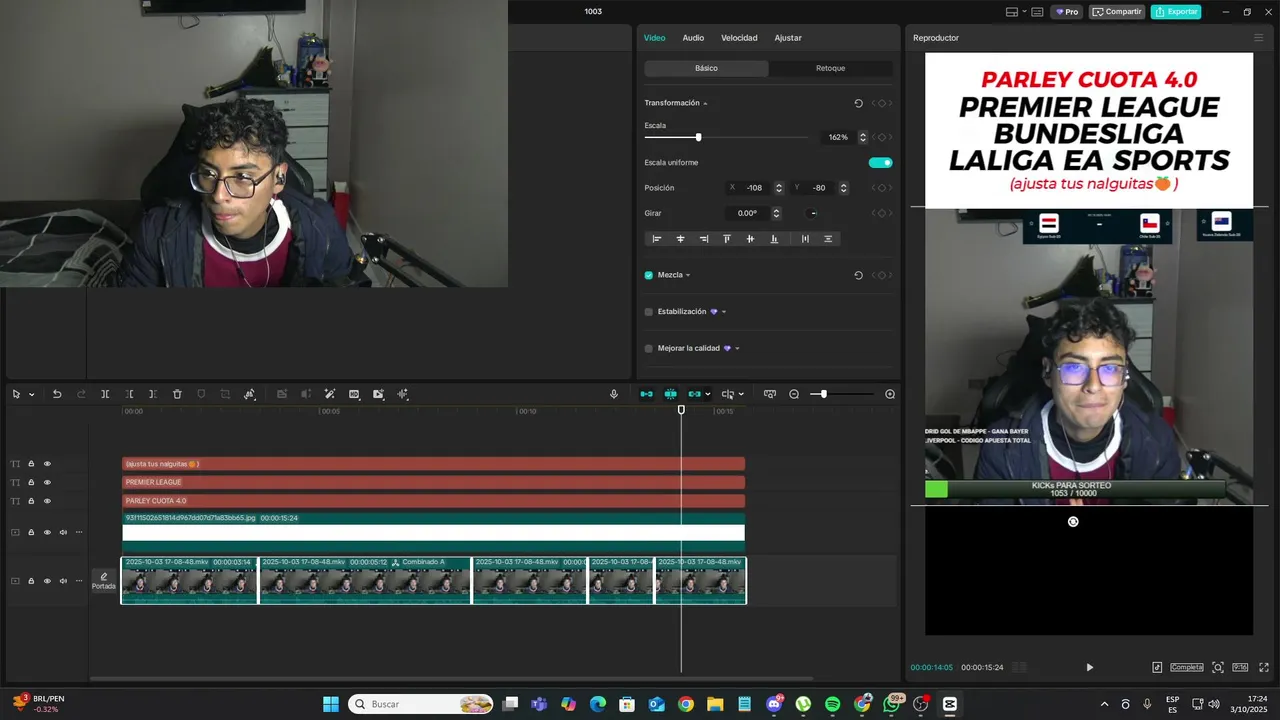Click the X position stepper arrows
Viewport: 1280px width, 720px height.
pyautogui.click(x=779, y=188)
